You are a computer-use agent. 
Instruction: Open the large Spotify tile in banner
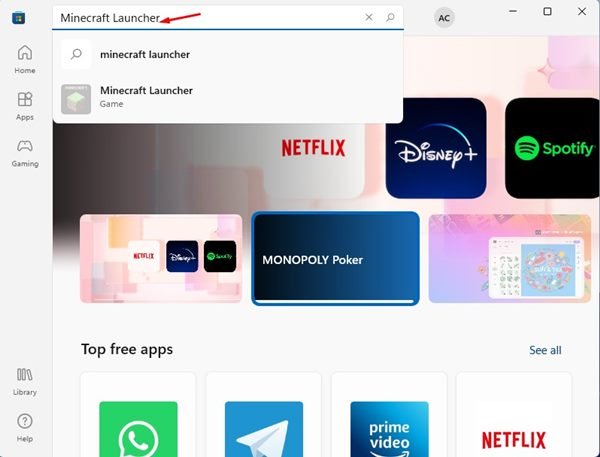point(552,148)
